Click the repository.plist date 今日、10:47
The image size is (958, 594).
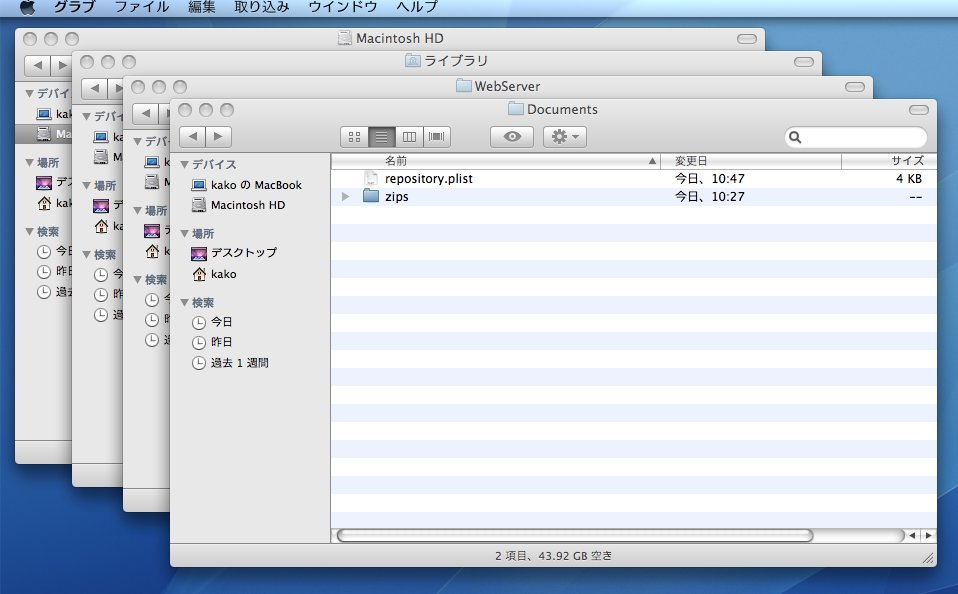click(709, 178)
